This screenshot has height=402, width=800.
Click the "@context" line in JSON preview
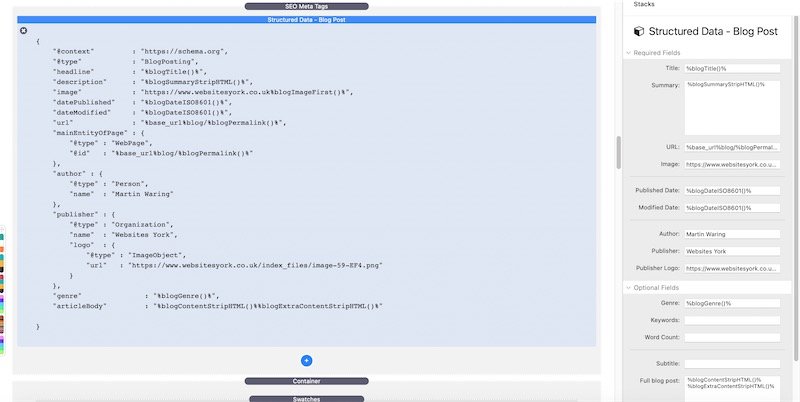pyautogui.click(x=140, y=52)
